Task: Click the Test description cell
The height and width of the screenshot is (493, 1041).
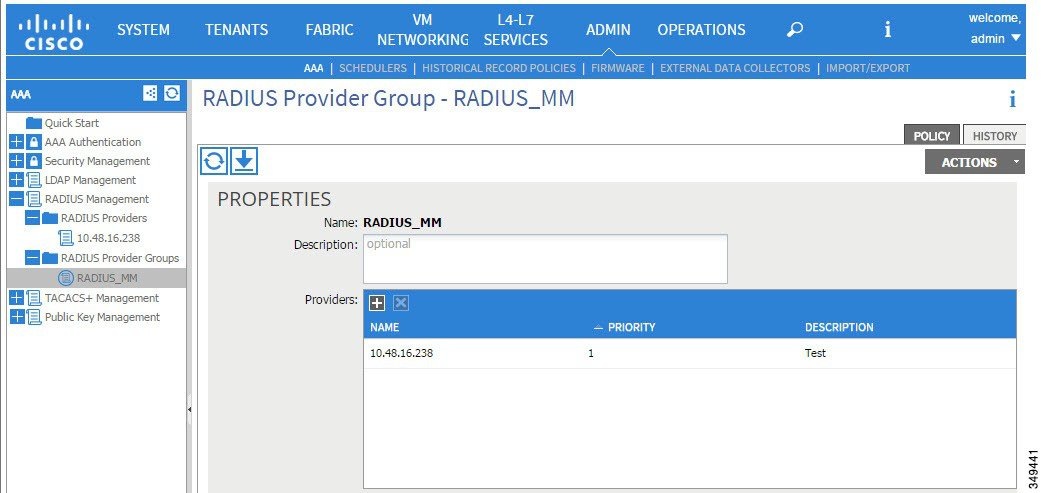Action: (x=815, y=353)
